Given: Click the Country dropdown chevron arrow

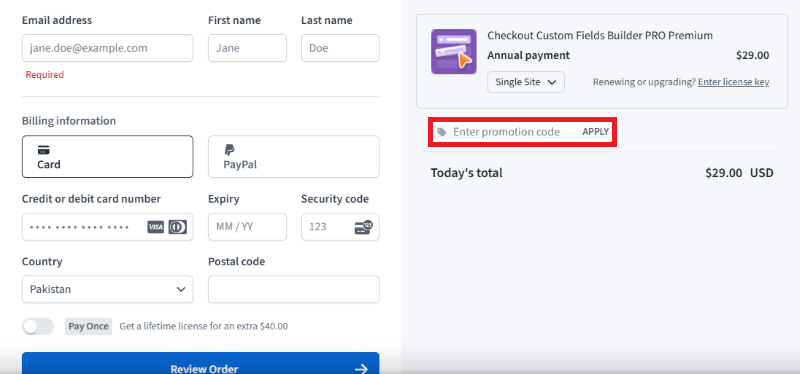Looking at the screenshot, I should click(181, 289).
